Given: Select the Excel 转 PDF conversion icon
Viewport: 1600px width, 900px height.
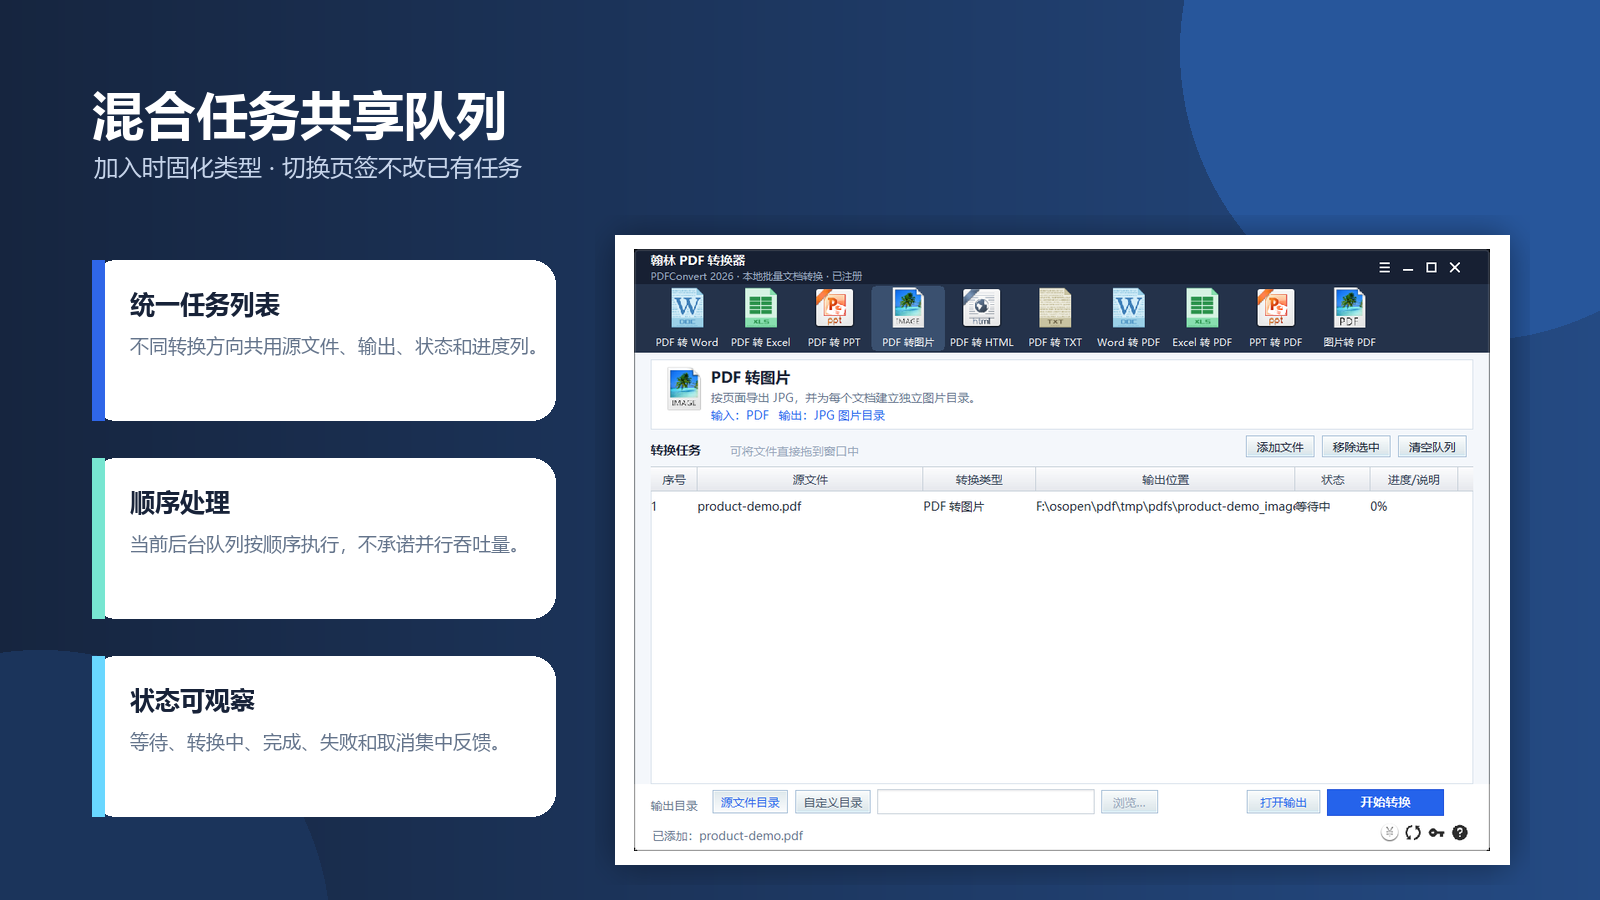Looking at the screenshot, I should pos(1202,318).
